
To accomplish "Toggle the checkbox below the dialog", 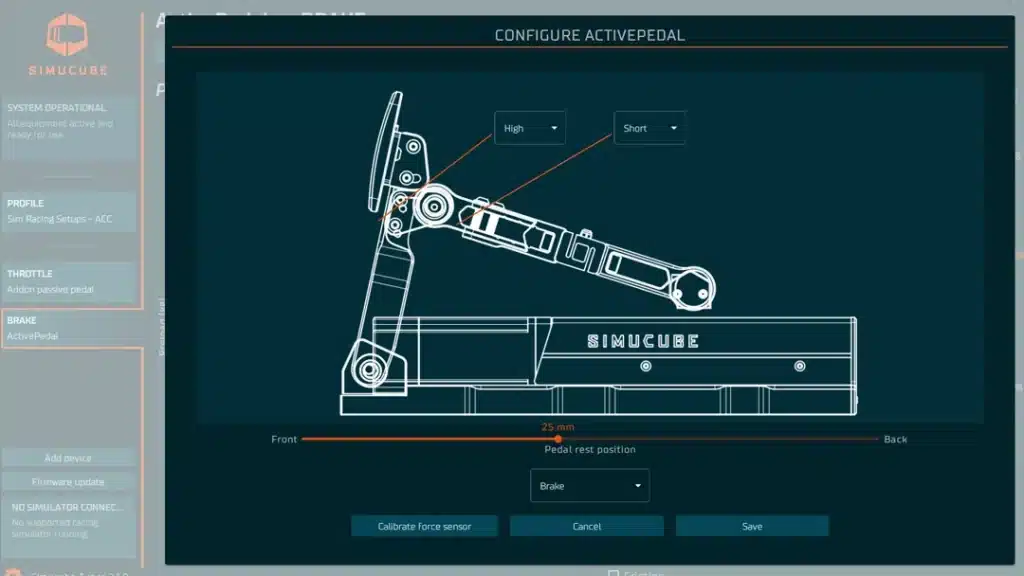I will click(x=613, y=573).
